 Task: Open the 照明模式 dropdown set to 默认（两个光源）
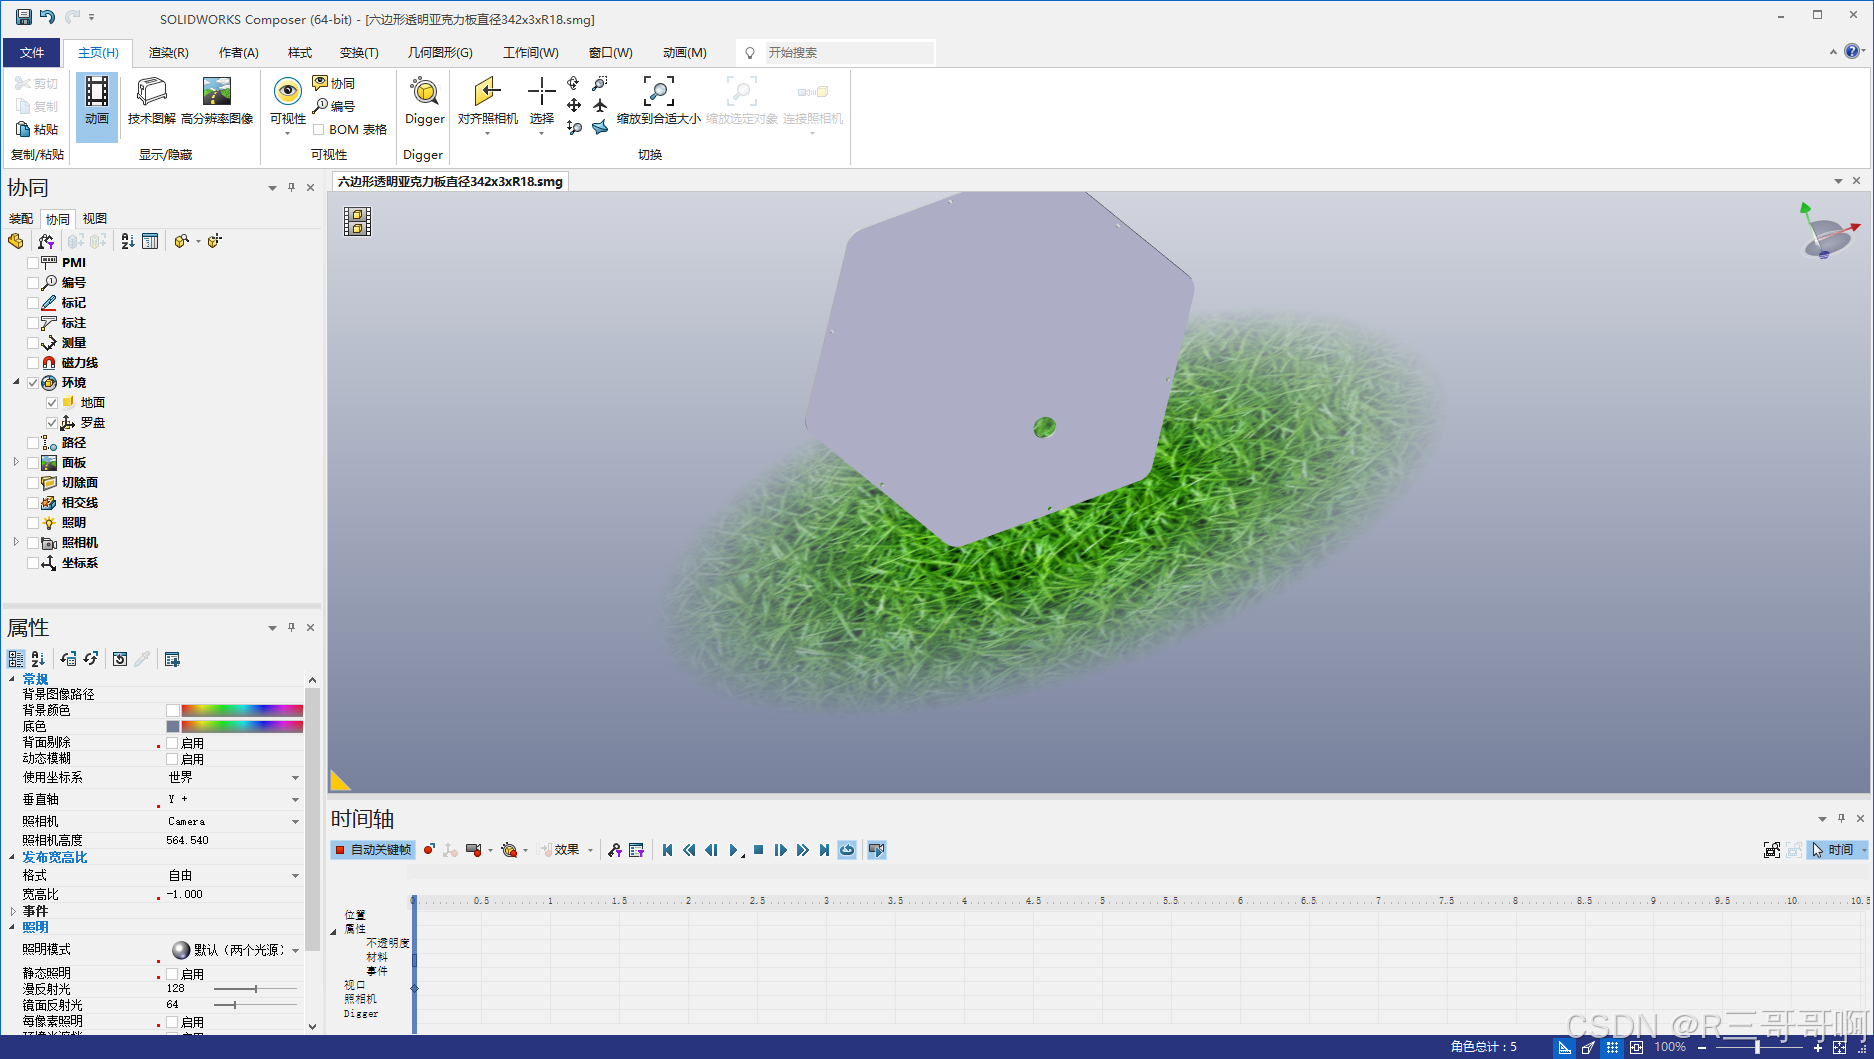click(294, 949)
